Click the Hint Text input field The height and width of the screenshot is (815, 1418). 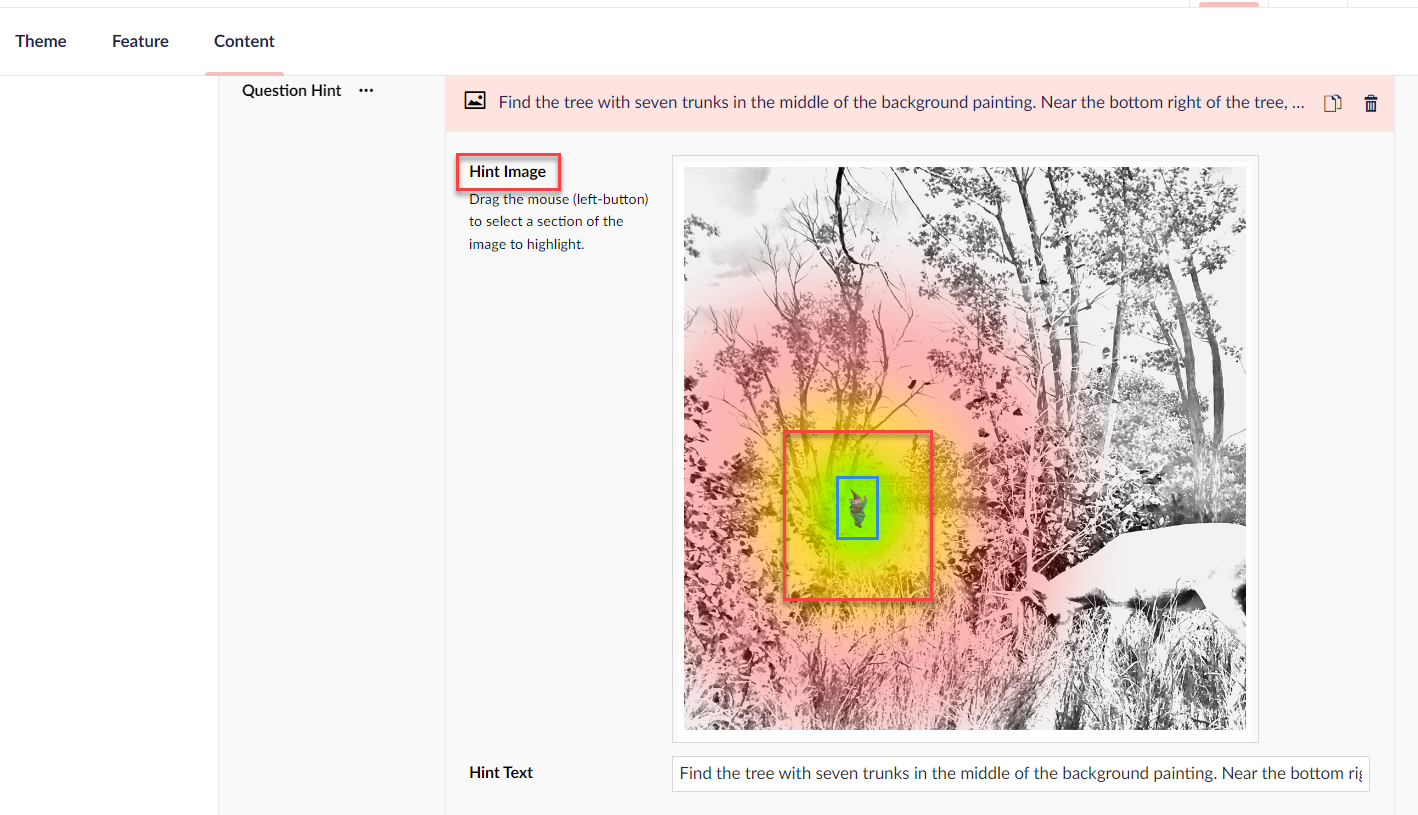[x=1020, y=773]
